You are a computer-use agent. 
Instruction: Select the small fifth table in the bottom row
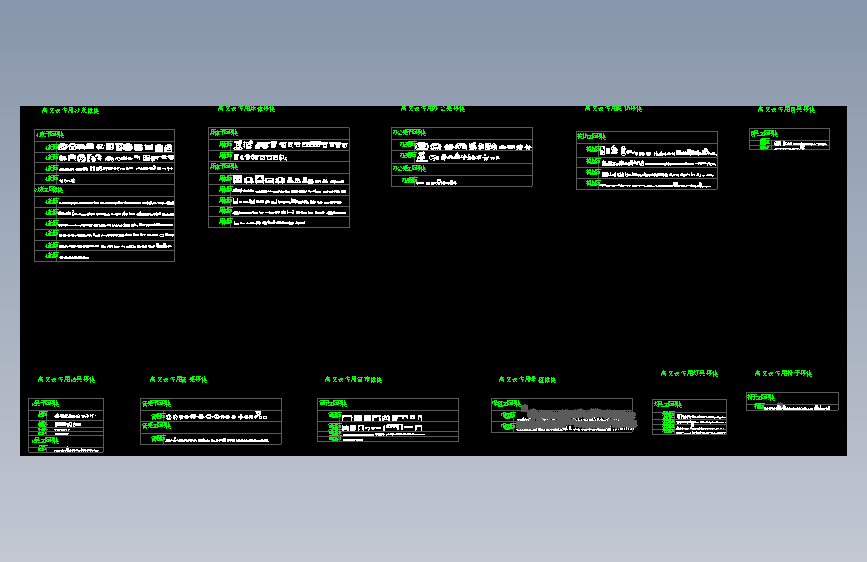690,417
